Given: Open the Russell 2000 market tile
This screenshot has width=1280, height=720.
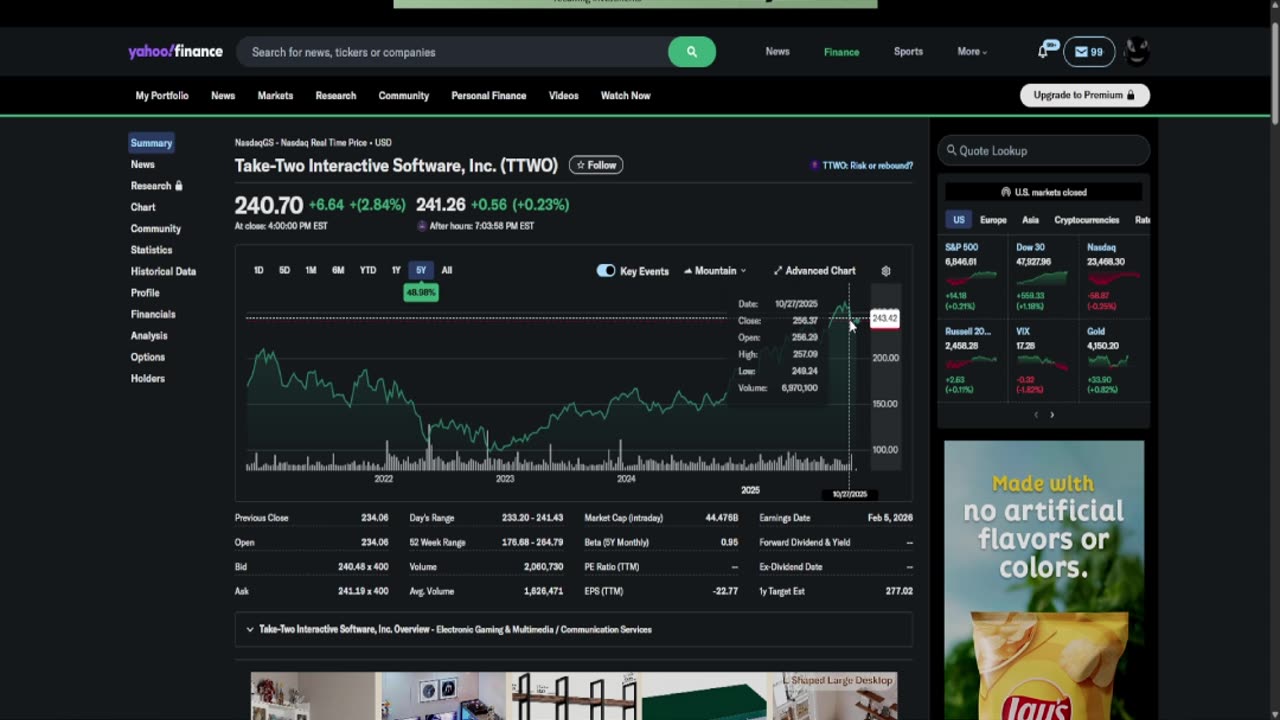Looking at the screenshot, I should point(972,361).
